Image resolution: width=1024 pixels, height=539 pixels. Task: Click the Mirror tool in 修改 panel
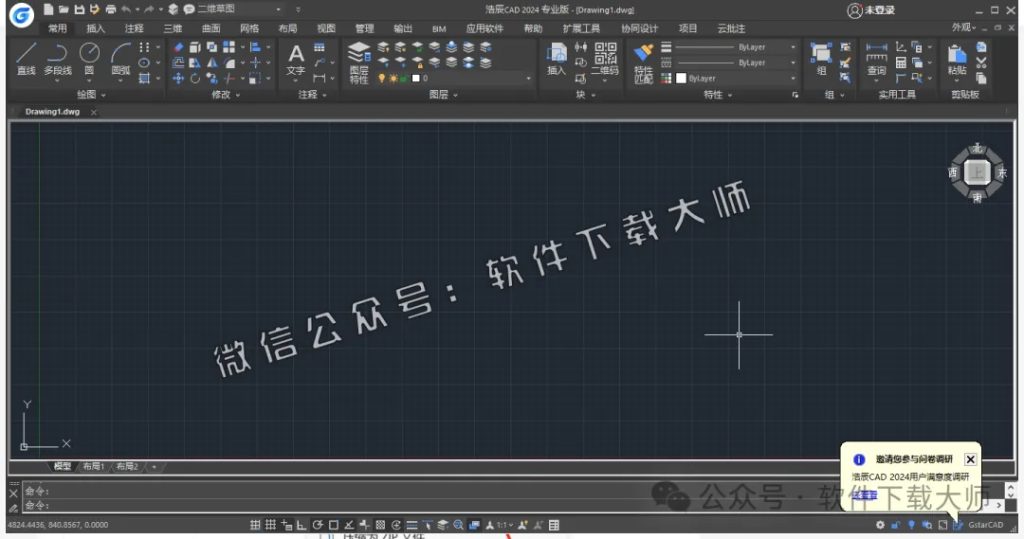click(x=212, y=63)
